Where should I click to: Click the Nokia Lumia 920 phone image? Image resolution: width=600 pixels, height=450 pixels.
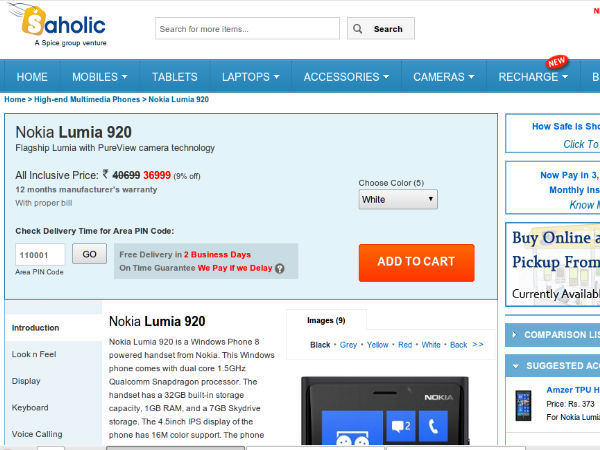(385, 411)
